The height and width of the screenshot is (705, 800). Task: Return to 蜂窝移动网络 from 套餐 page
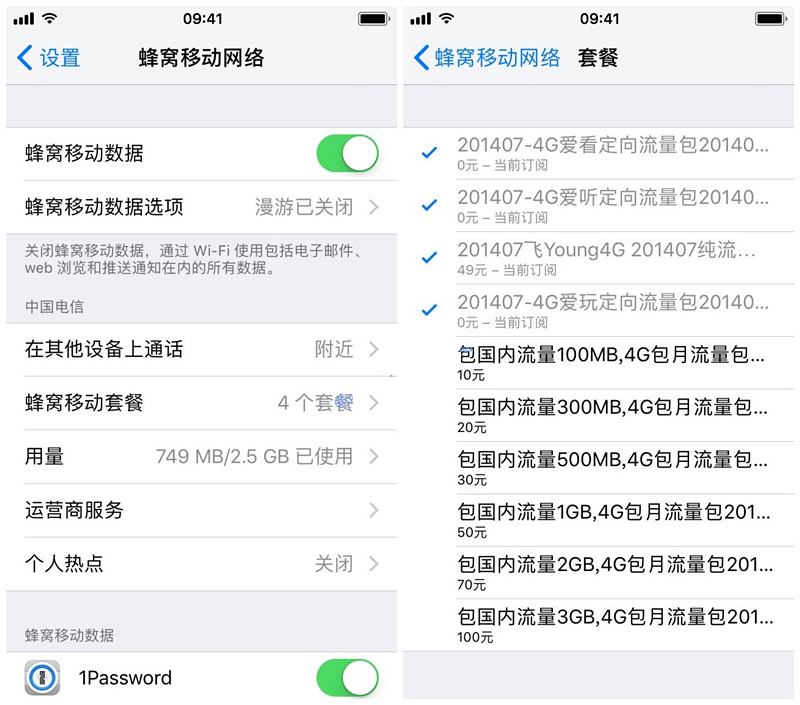point(487,57)
